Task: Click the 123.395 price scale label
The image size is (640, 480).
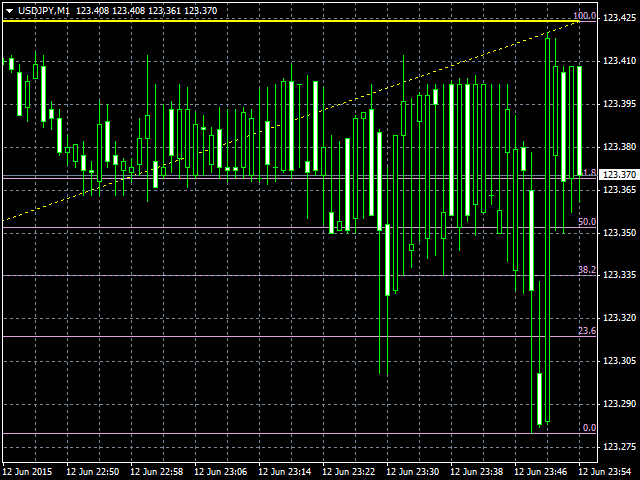Action: click(618, 104)
